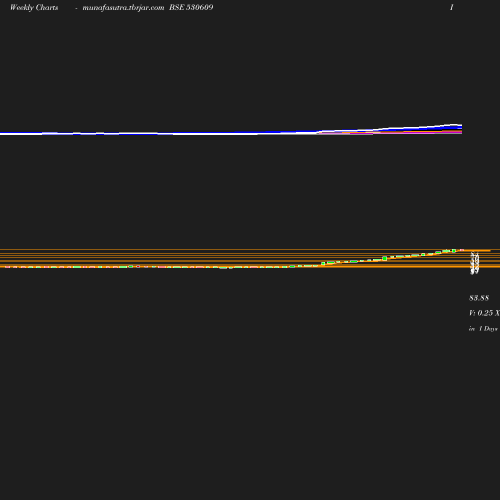Click the 'V: 0.25 X' volume text

(x=484, y=313)
